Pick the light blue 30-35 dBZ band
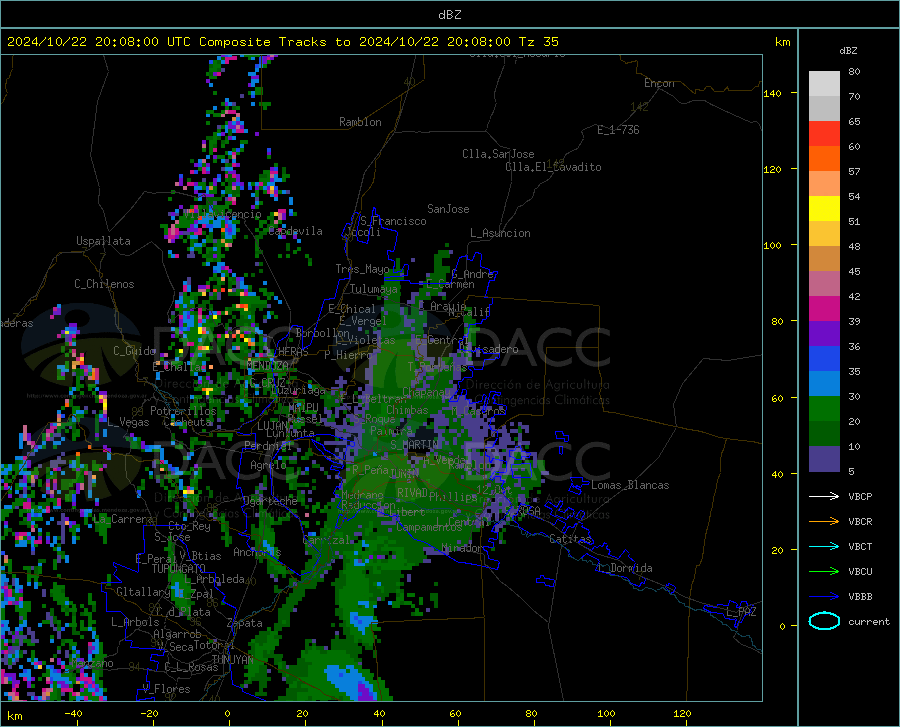Viewport: 900px width, 727px height. [824, 384]
